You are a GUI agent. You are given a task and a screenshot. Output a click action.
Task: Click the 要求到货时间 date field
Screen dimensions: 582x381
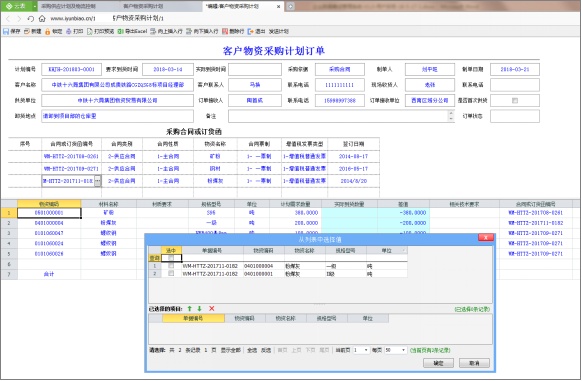pos(168,69)
